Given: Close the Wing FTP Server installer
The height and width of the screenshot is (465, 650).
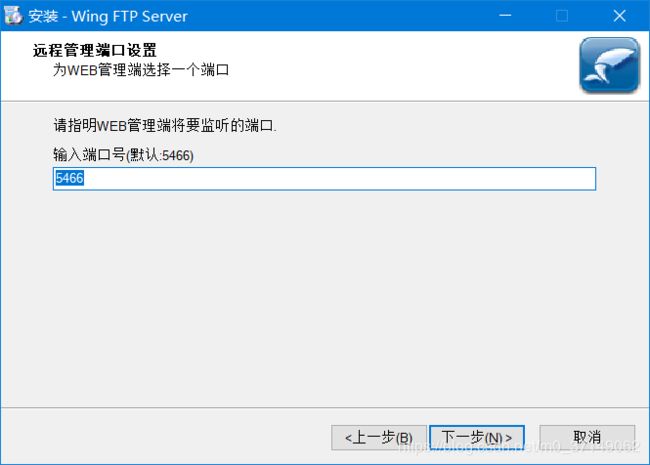Looking at the screenshot, I should (x=619, y=16).
